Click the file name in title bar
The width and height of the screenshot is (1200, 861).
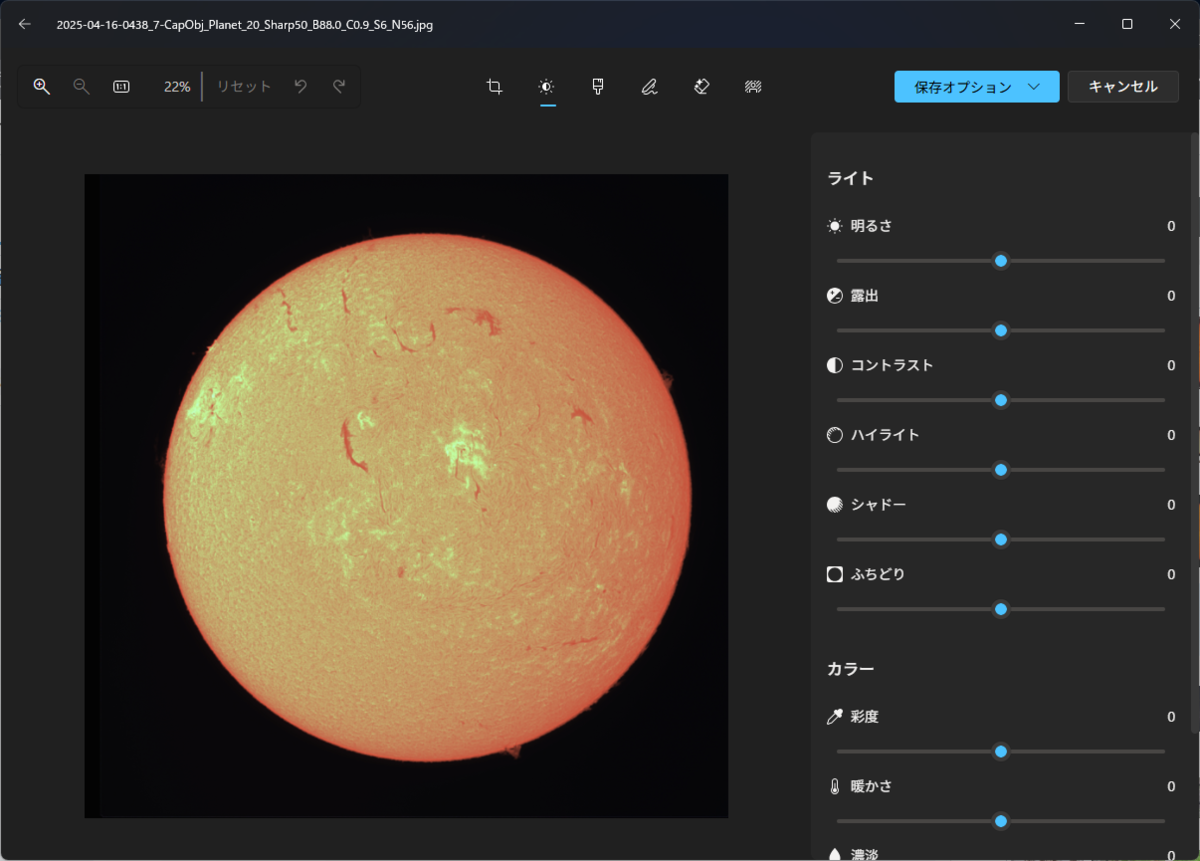pos(245,24)
